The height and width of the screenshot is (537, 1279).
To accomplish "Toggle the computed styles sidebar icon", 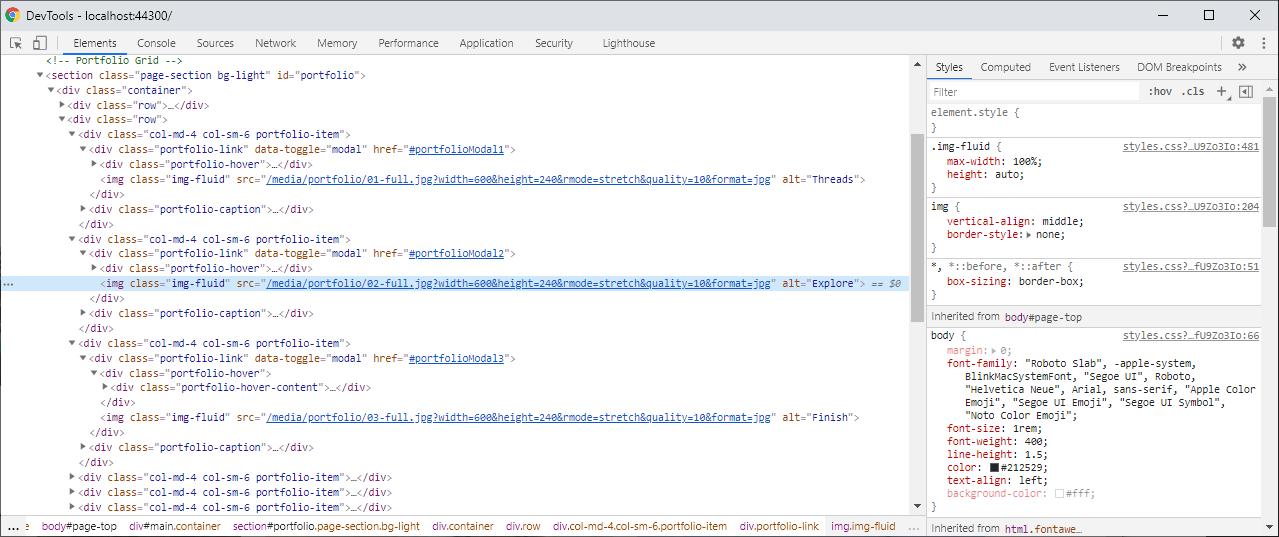I will pos(1245,91).
